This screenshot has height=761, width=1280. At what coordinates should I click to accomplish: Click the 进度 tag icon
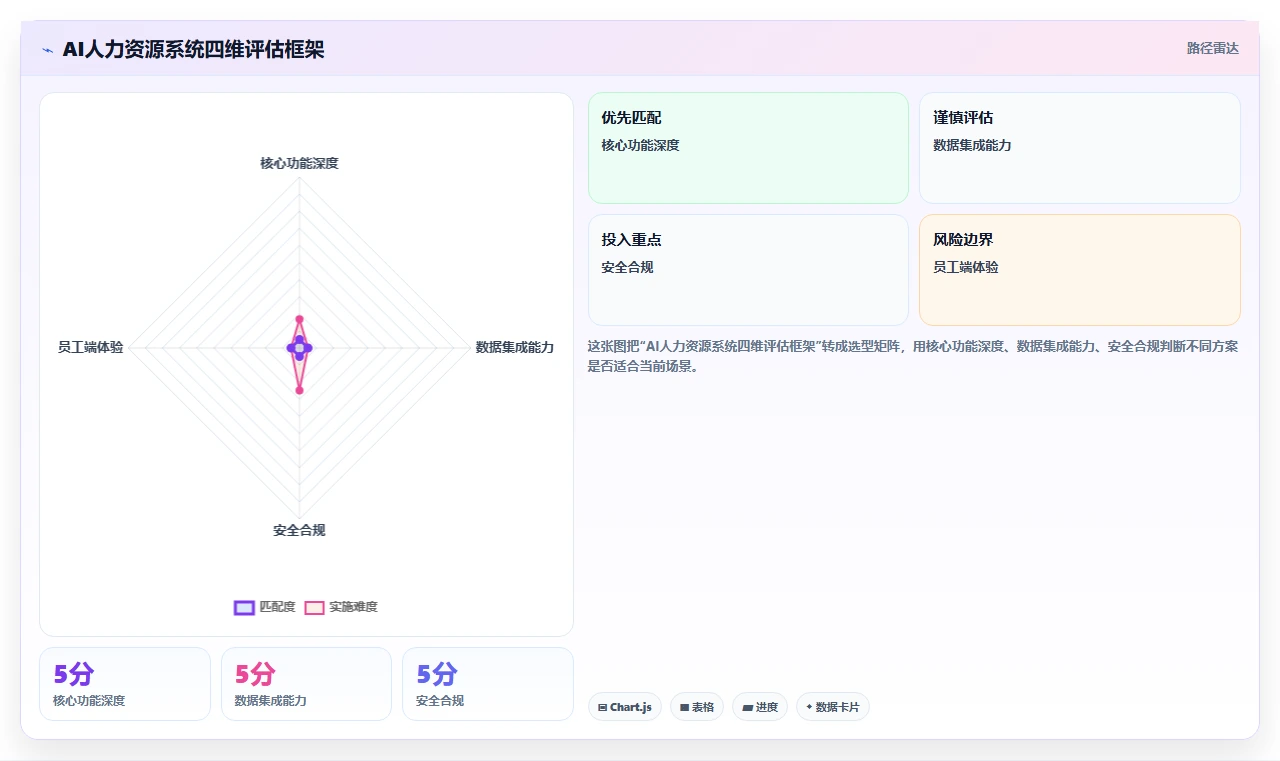pos(747,707)
